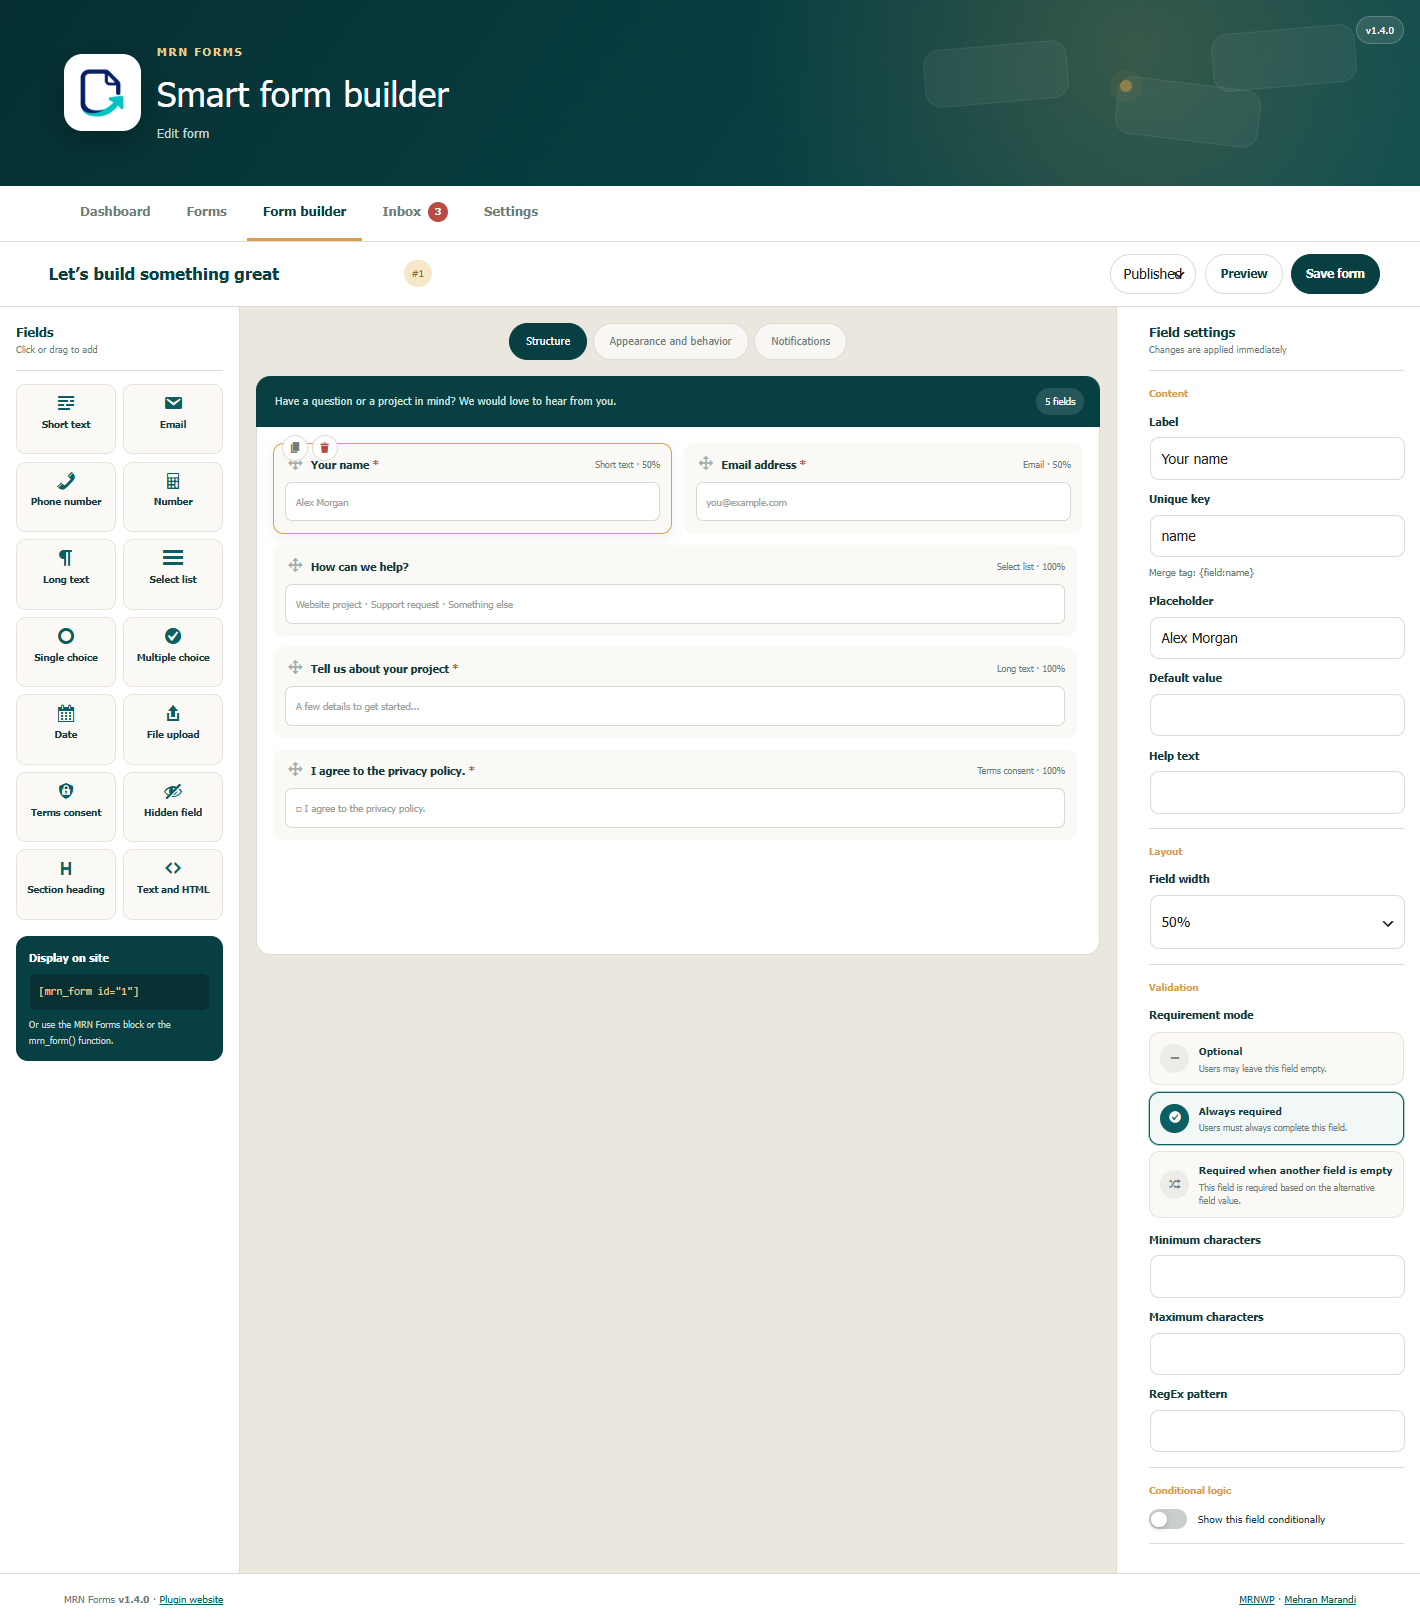Add a Multiple choice field
1420x1624 pixels.
tap(173, 652)
